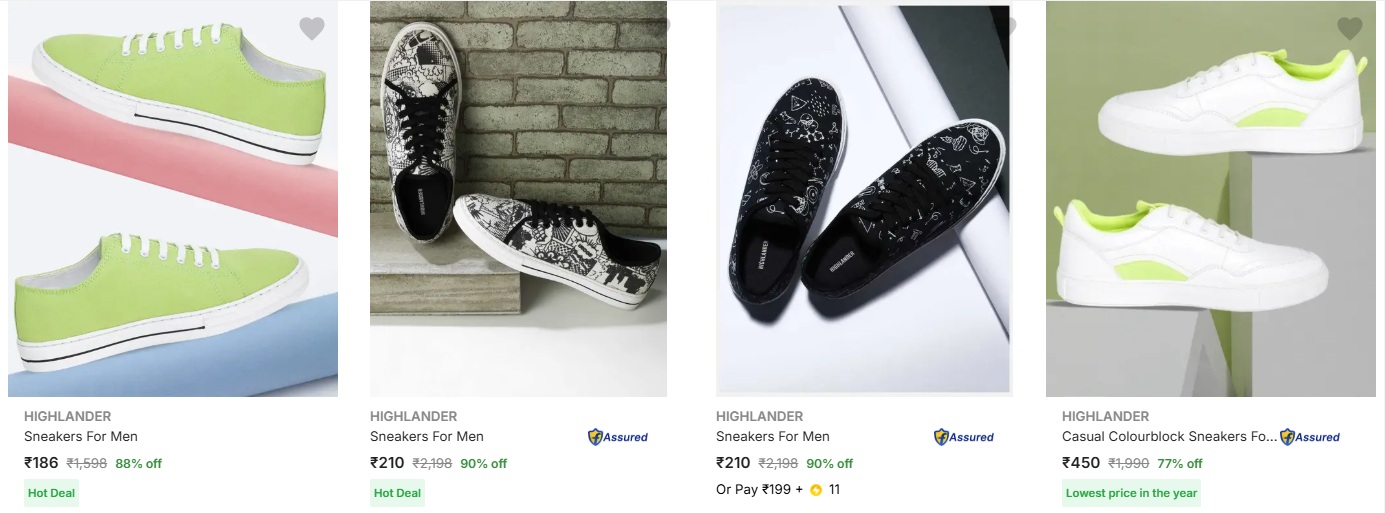The width and height of the screenshot is (1385, 513).
Task: Click the ₹450 price
Action: (1081, 463)
